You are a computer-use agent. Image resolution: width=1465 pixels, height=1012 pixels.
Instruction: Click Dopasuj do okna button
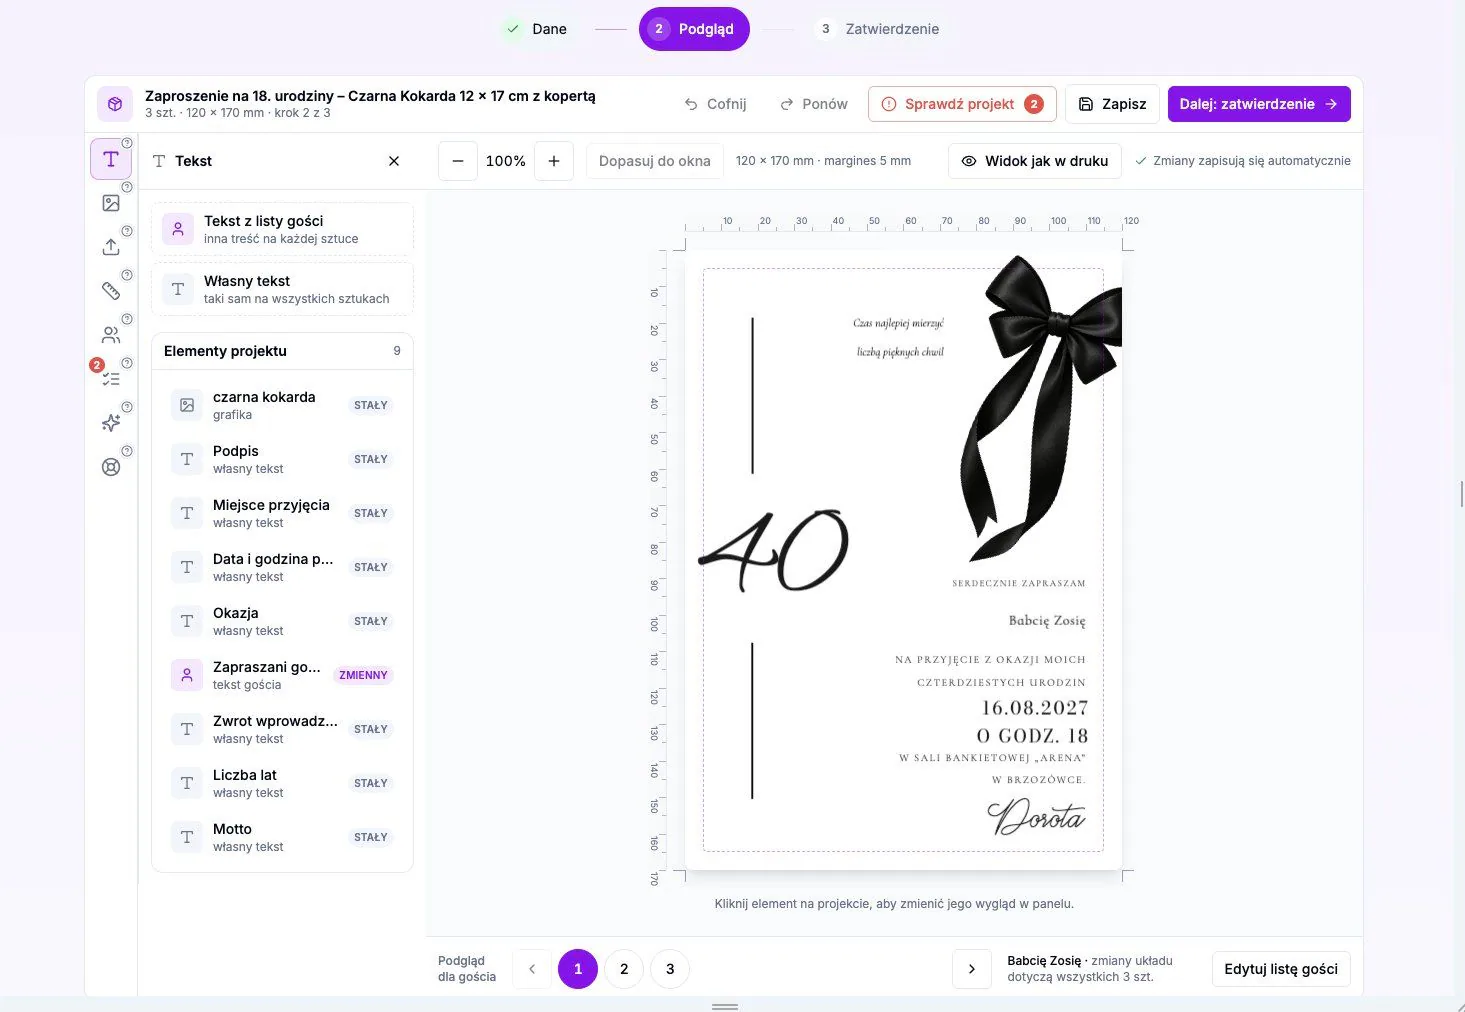[x=655, y=161]
